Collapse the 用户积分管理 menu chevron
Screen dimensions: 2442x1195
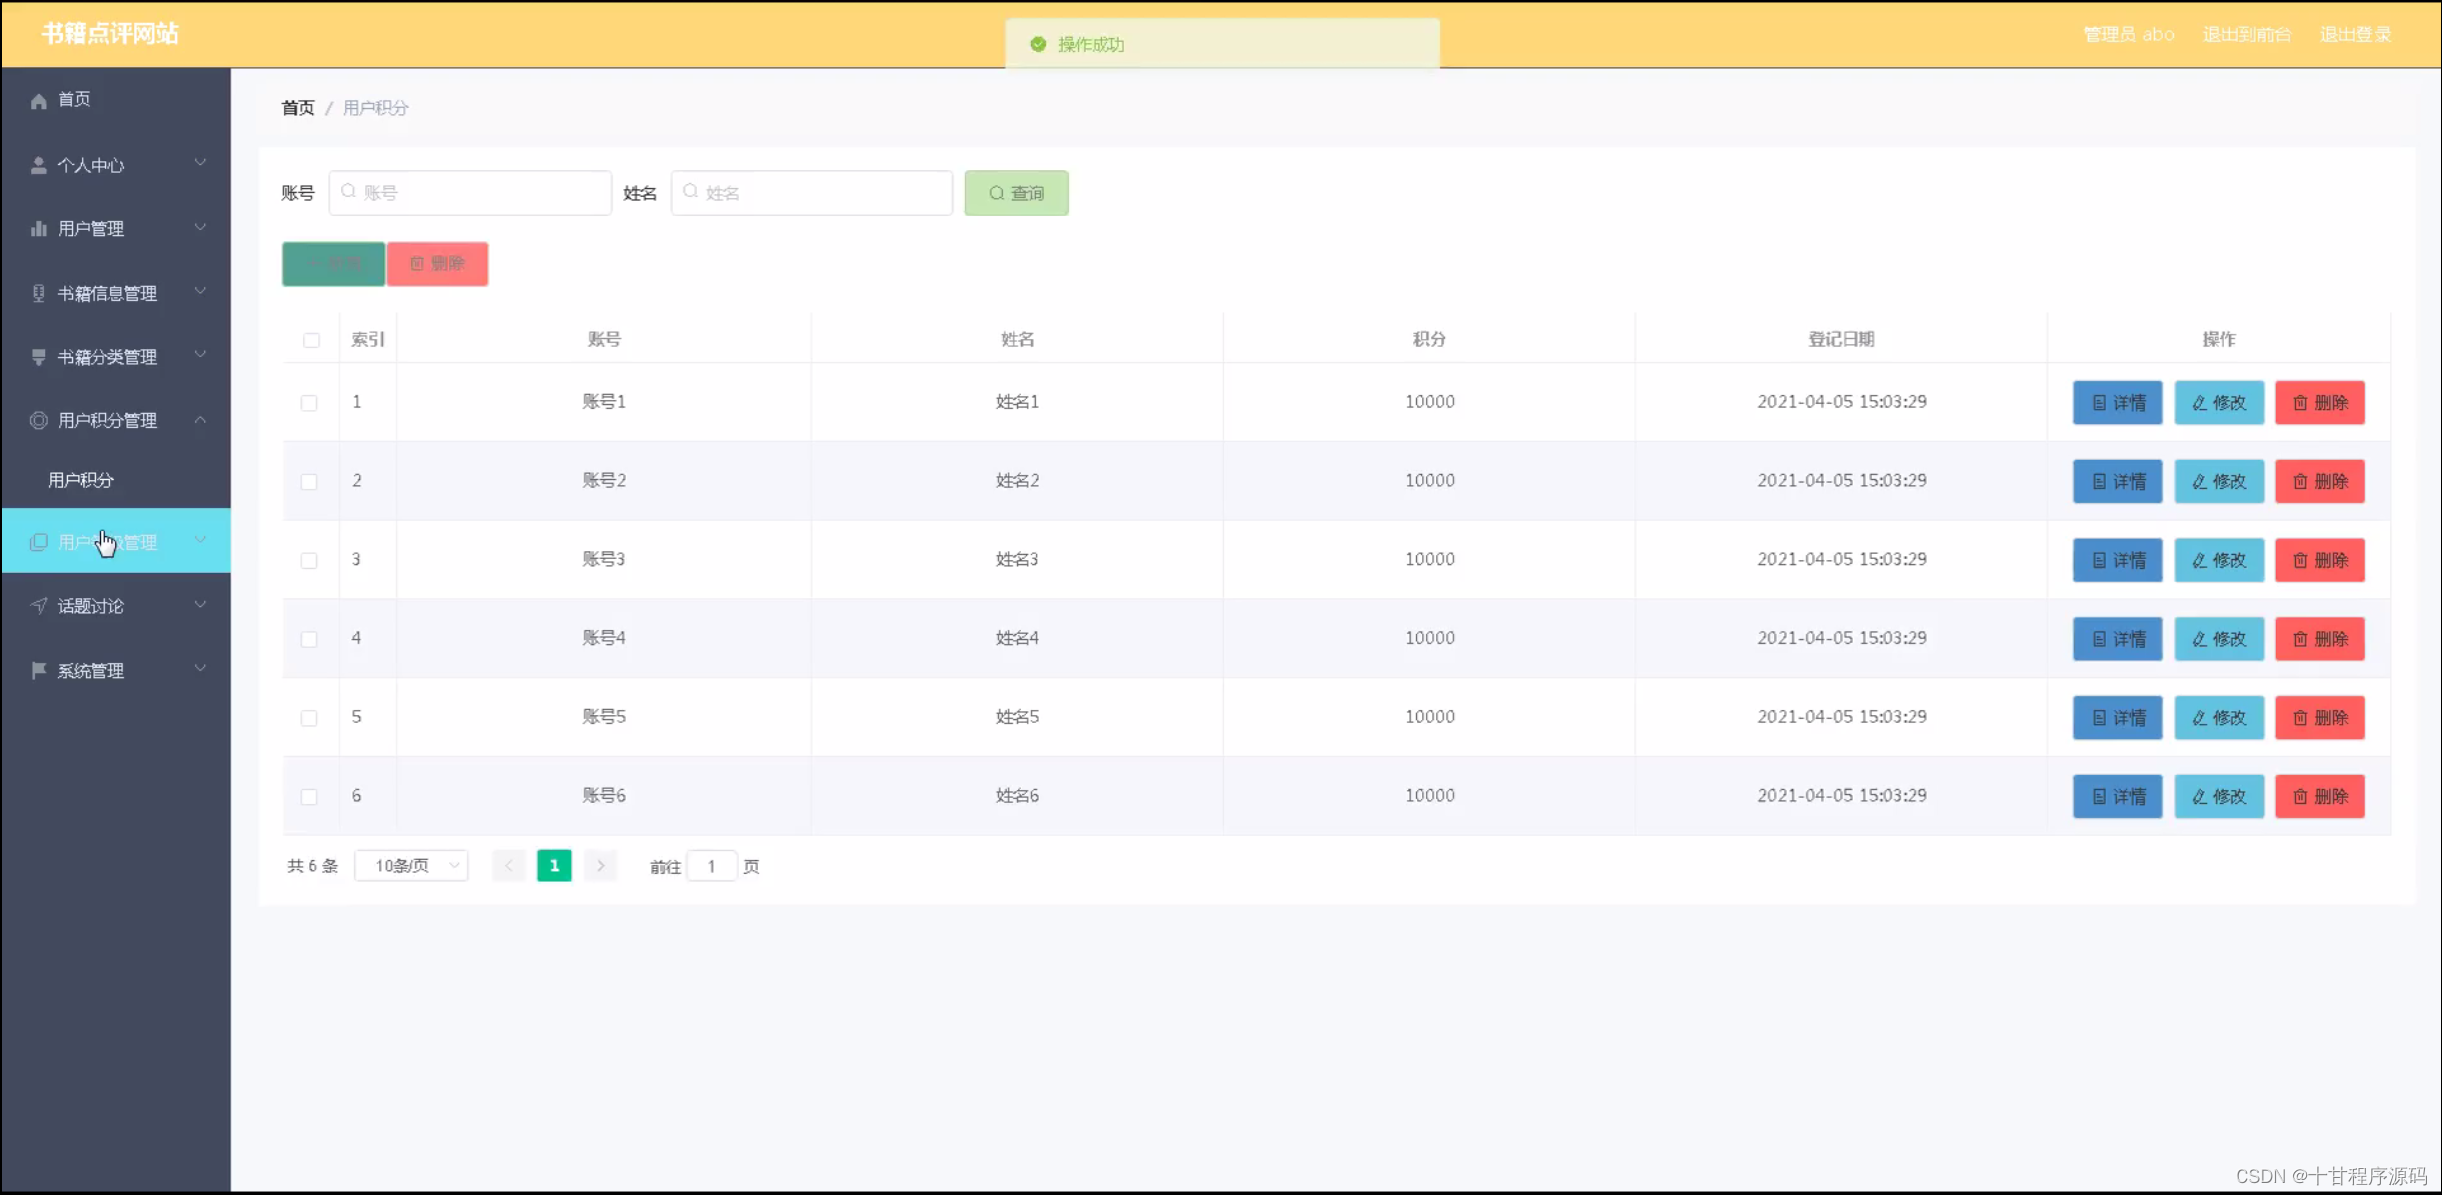[200, 420]
